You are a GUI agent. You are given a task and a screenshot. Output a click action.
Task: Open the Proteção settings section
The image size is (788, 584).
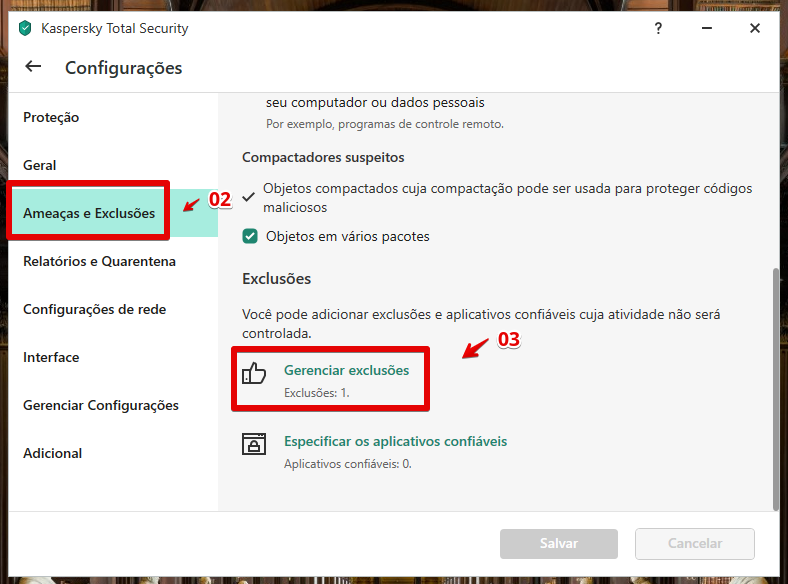coord(51,117)
